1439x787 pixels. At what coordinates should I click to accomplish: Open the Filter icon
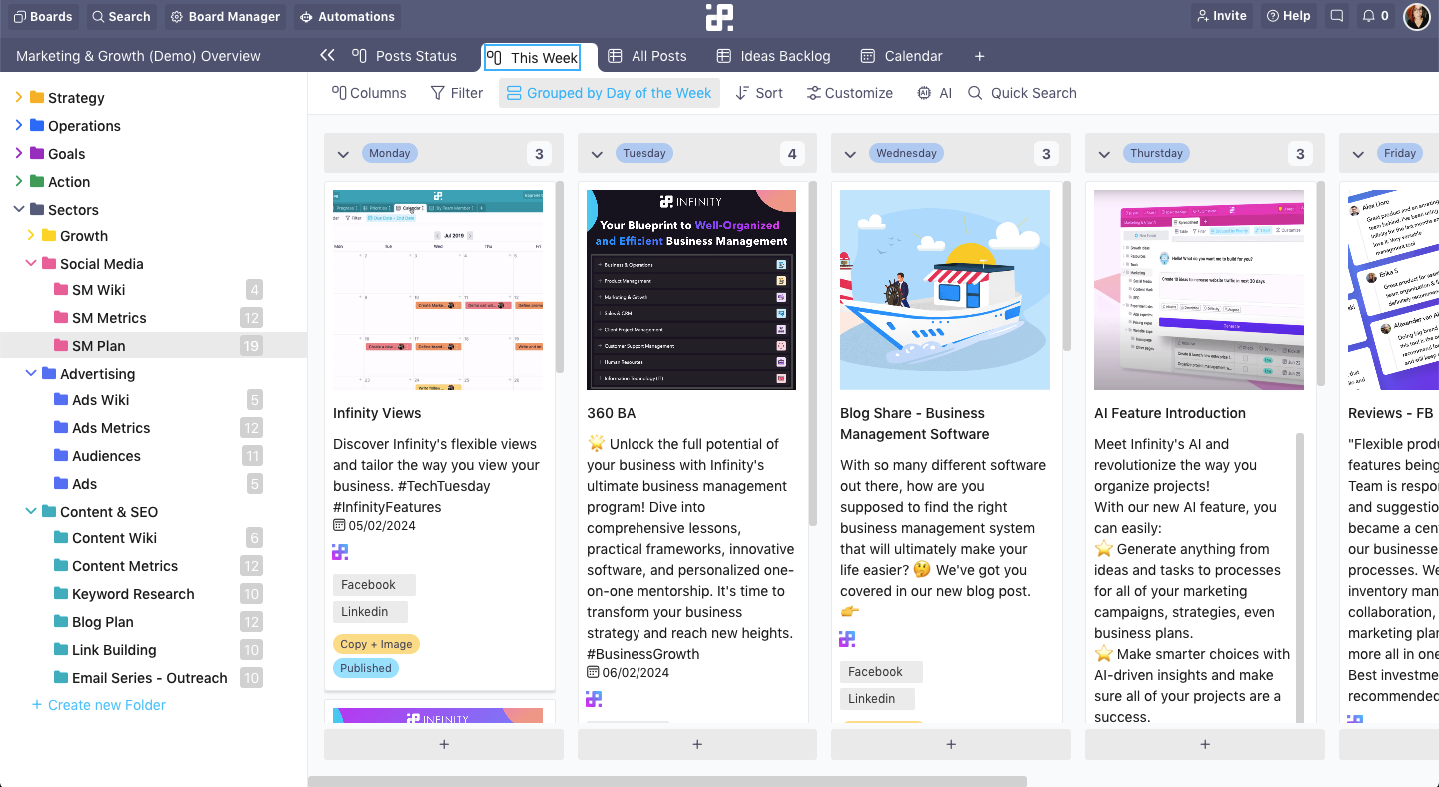[x=437, y=92]
